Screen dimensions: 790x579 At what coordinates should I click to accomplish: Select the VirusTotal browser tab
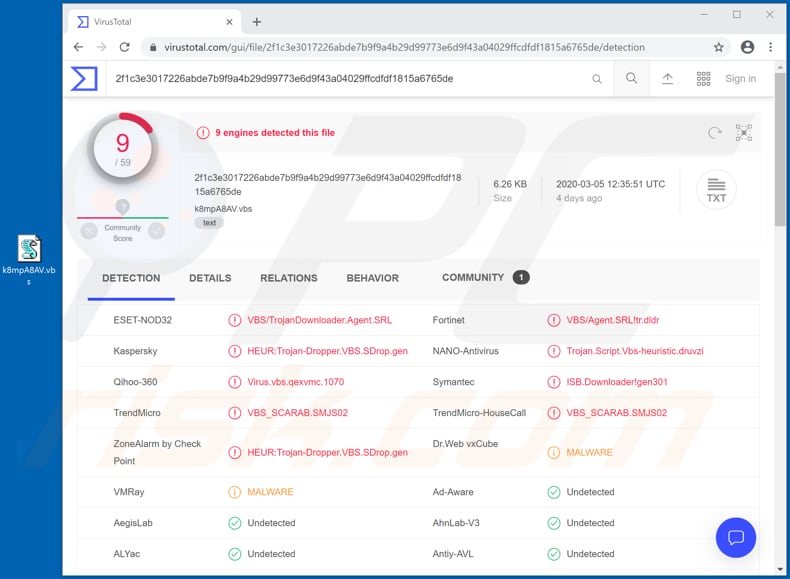tap(154, 22)
